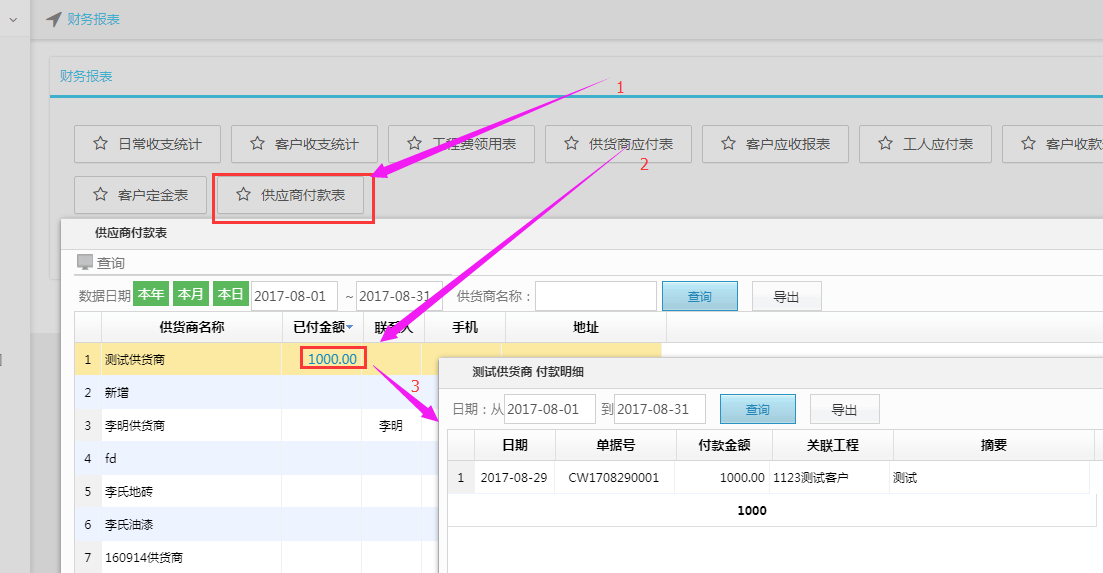Open the 已付金额 column sort dropdown

[350, 328]
